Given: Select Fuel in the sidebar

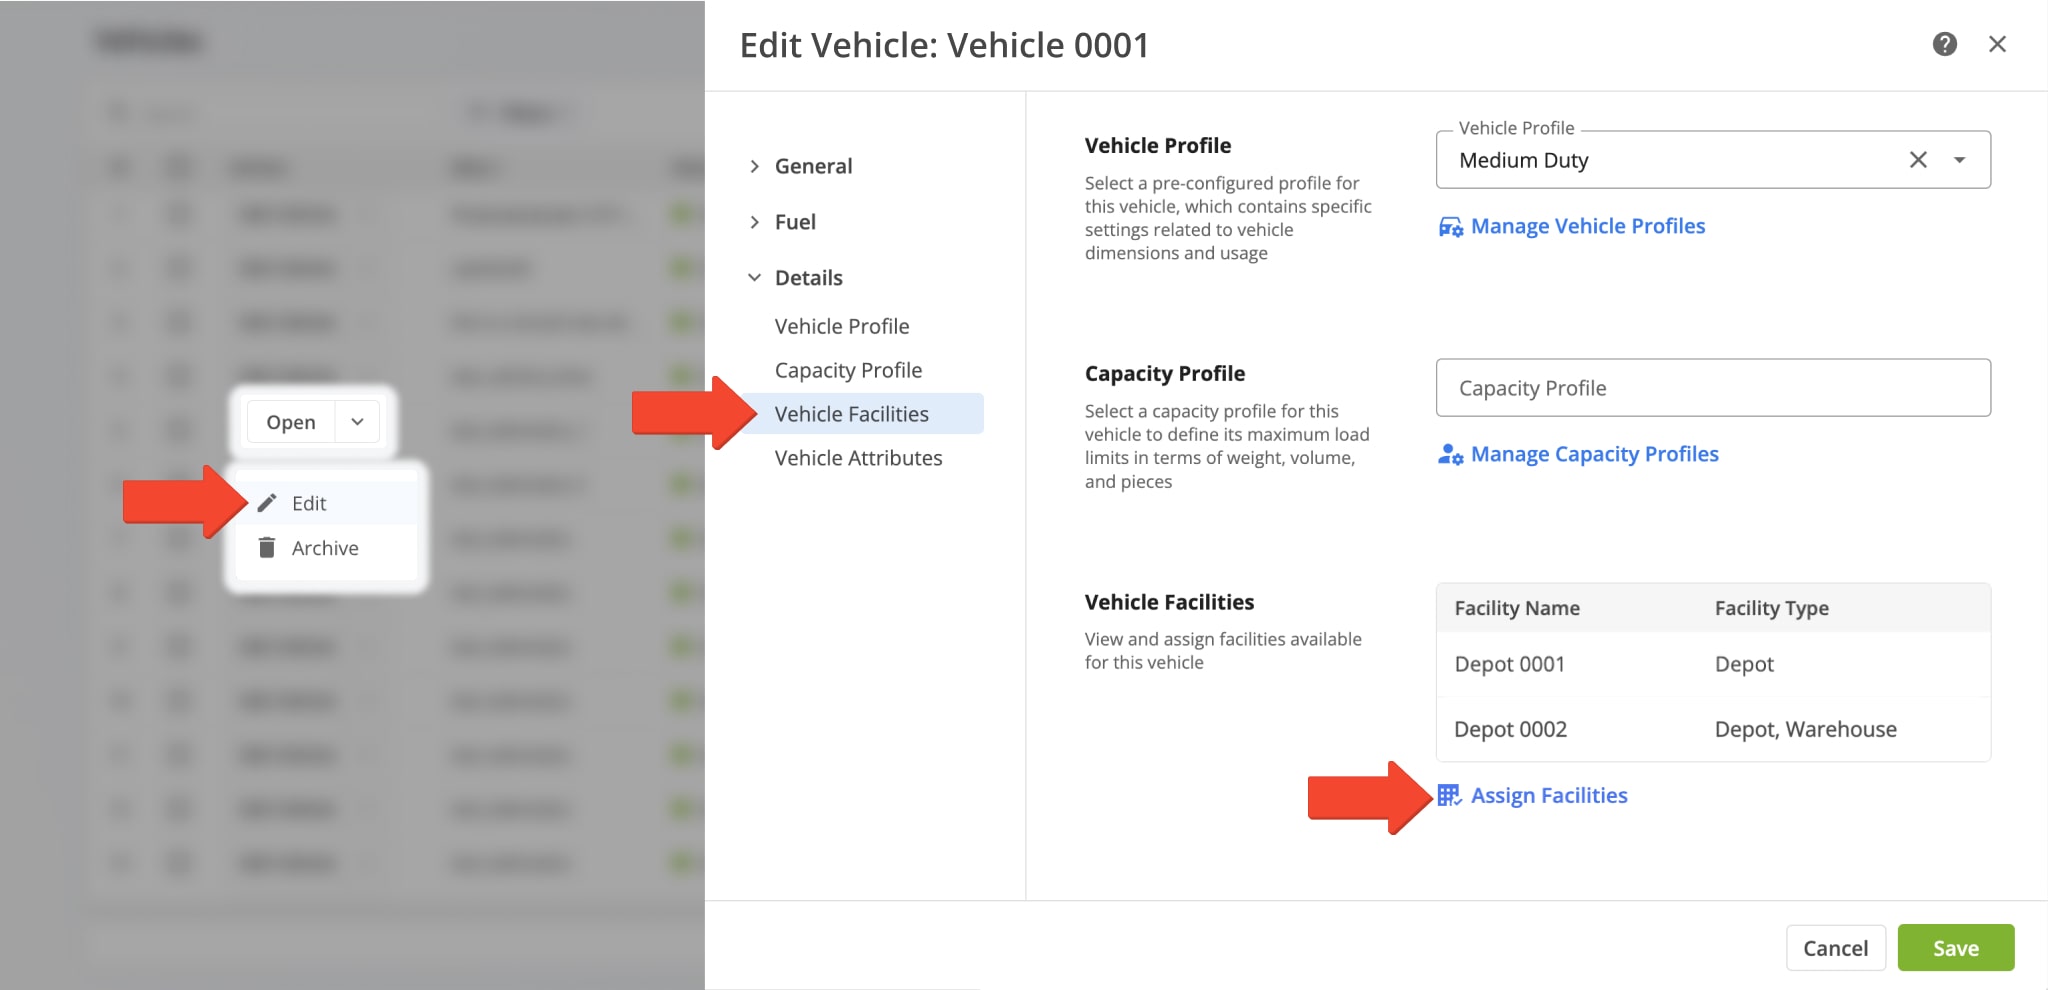Looking at the screenshot, I should 795,222.
